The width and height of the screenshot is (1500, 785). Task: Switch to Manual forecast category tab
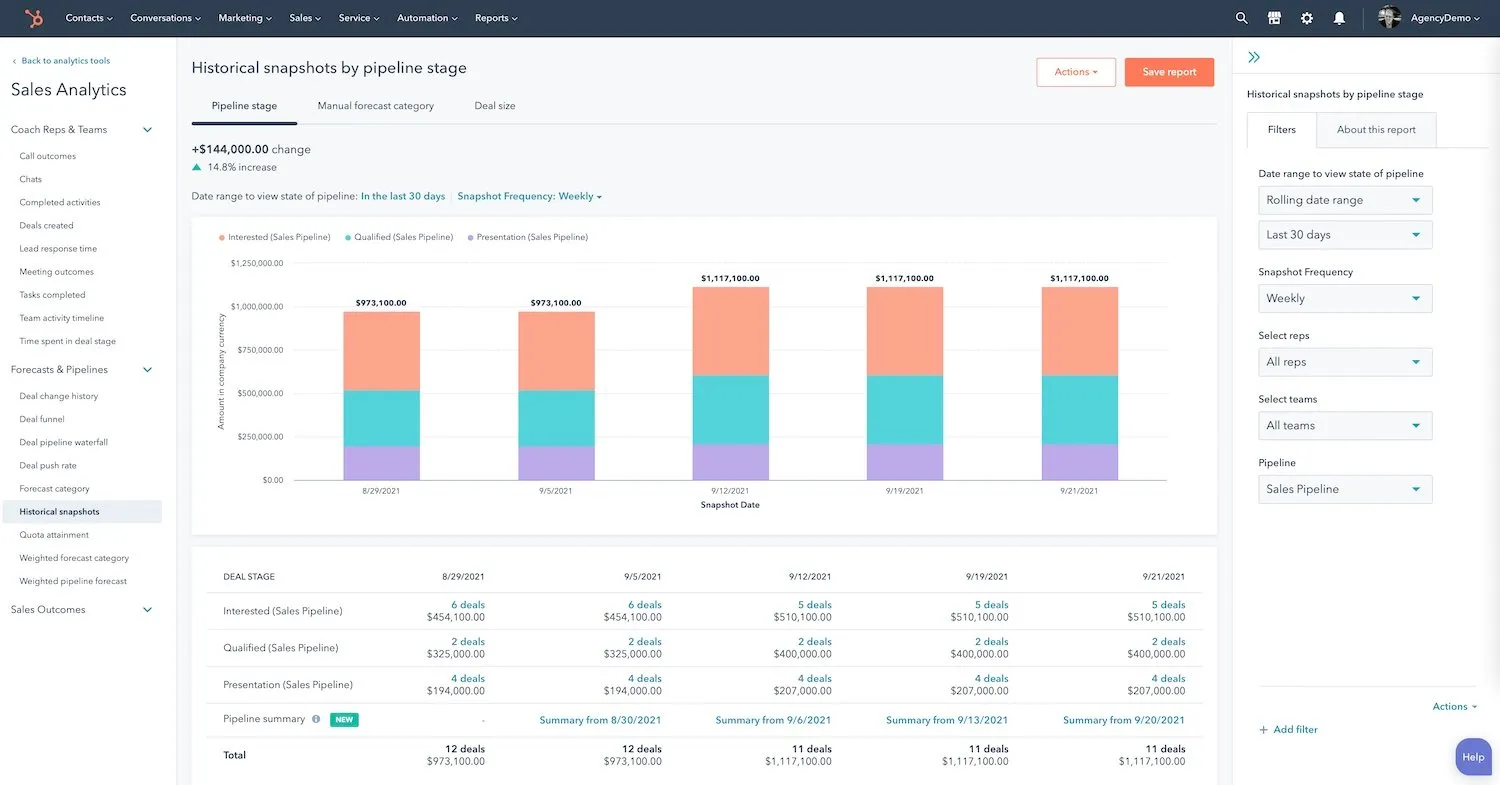click(375, 106)
